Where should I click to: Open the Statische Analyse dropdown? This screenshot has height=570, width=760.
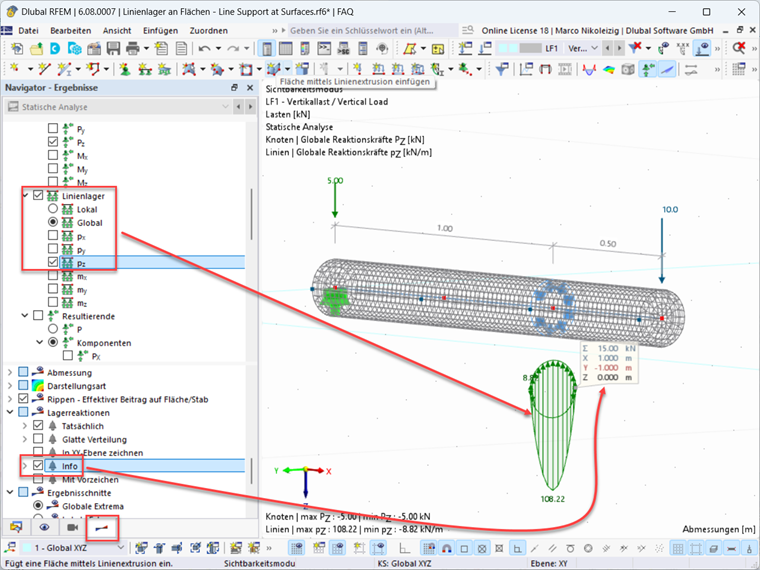pyautogui.click(x=117, y=107)
